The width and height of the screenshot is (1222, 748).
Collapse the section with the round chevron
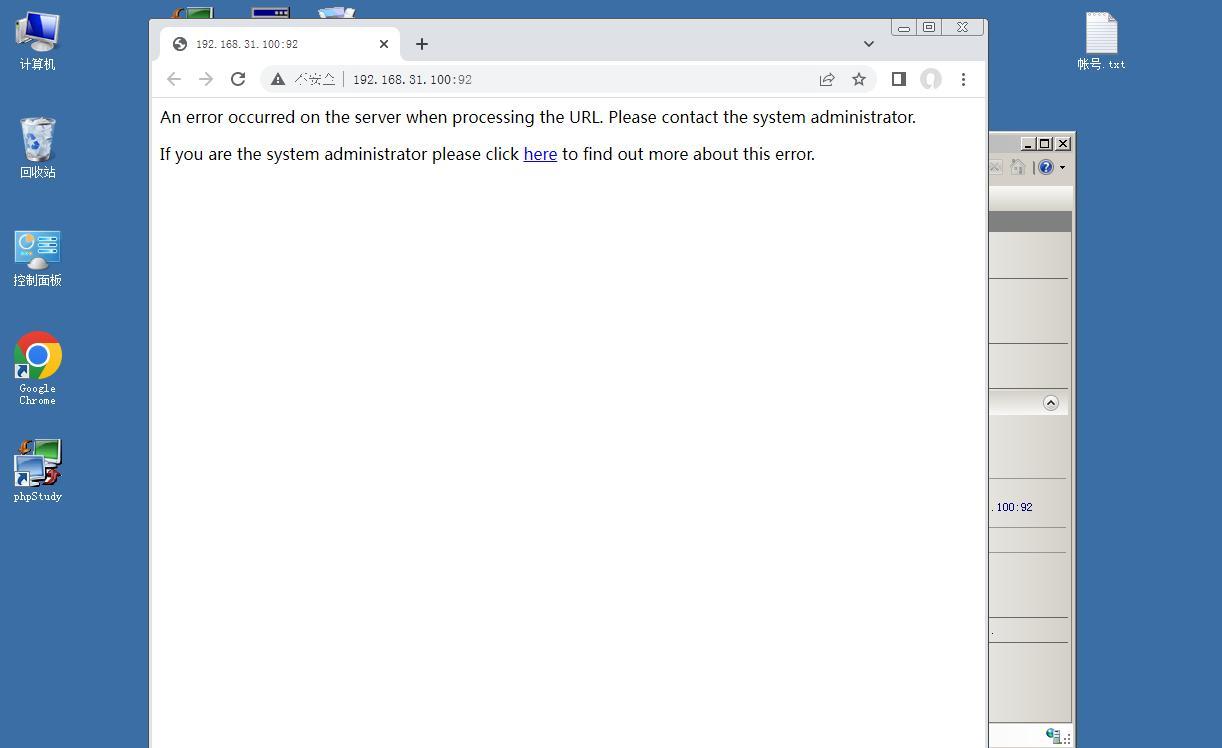coord(1051,403)
